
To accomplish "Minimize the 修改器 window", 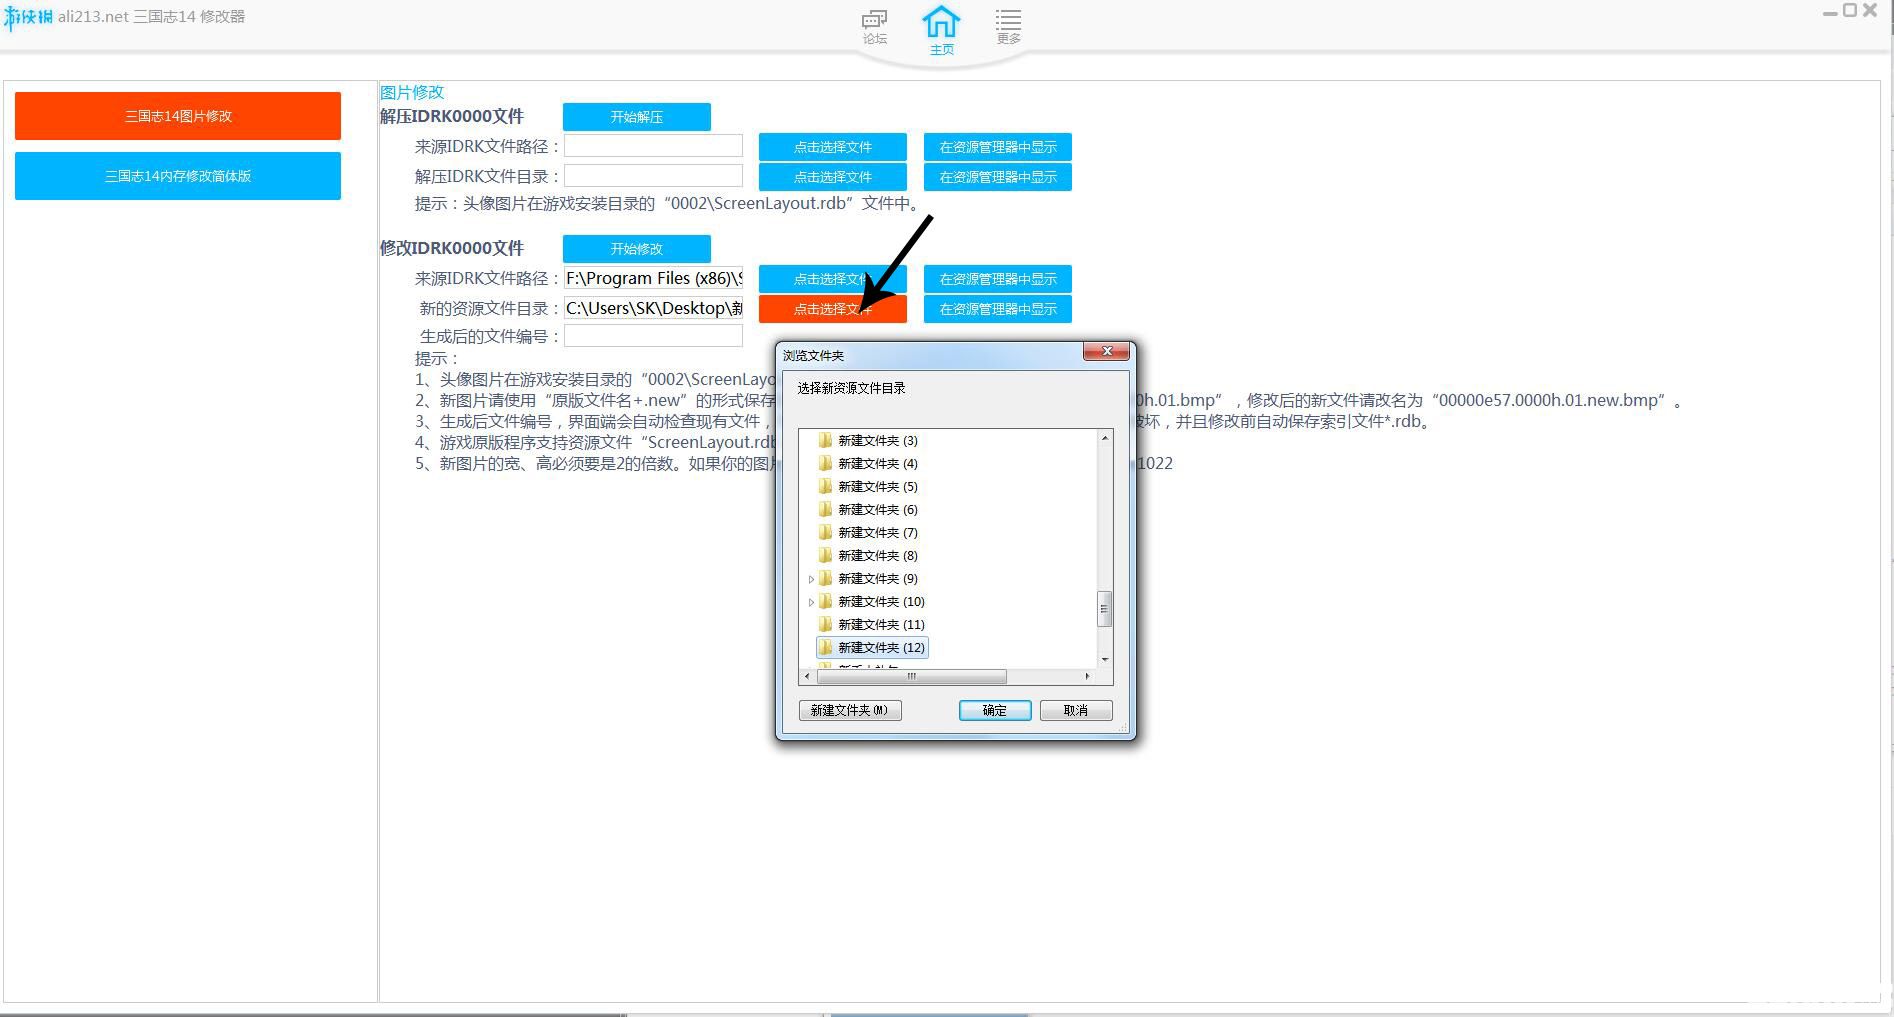I will 1830,12.
